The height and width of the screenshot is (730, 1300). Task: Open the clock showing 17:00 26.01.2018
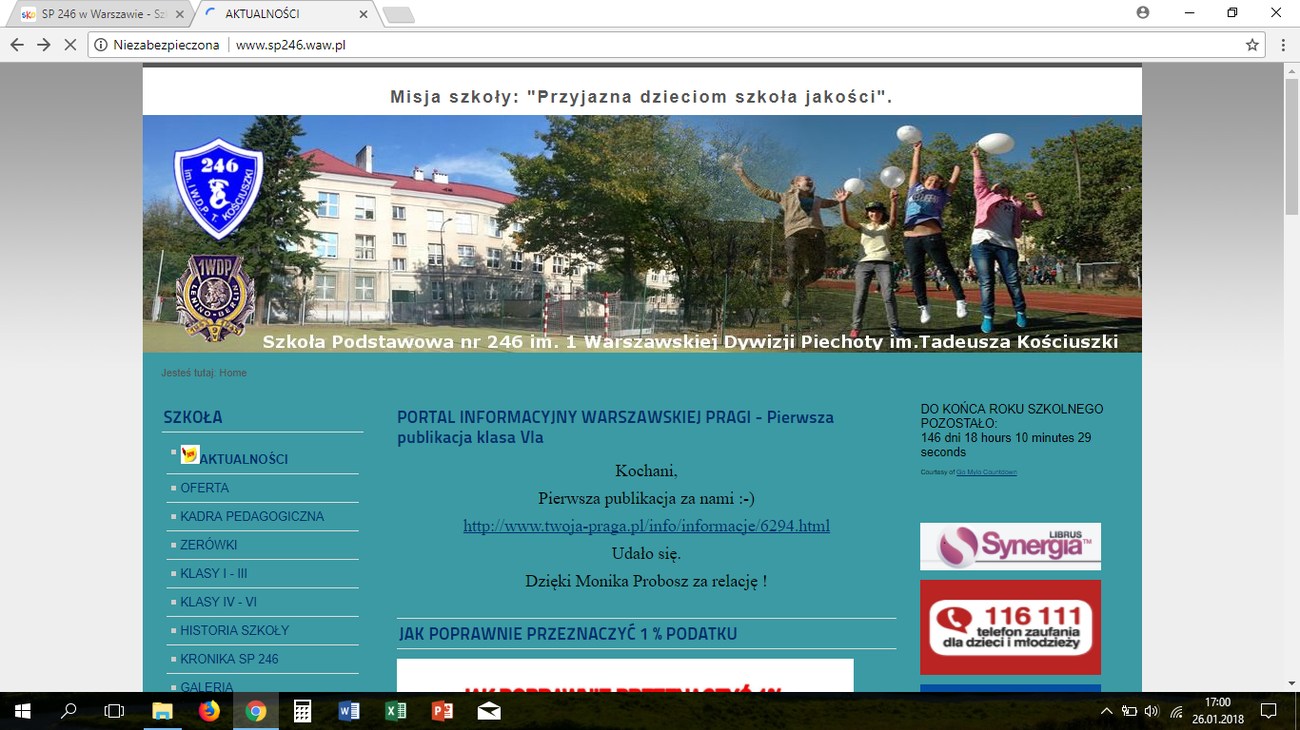point(1218,711)
